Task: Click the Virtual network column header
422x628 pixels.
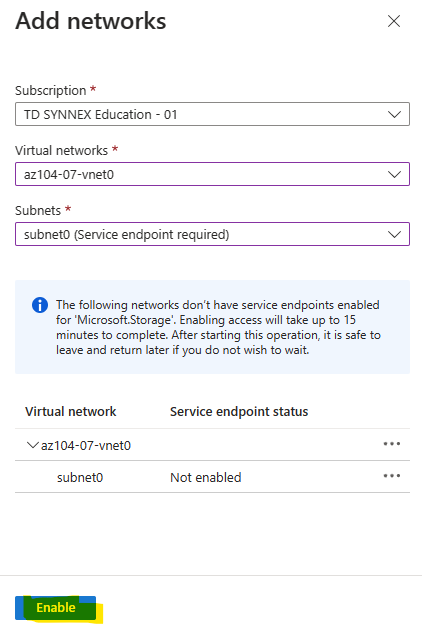Action: pyautogui.click(x=70, y=411)
